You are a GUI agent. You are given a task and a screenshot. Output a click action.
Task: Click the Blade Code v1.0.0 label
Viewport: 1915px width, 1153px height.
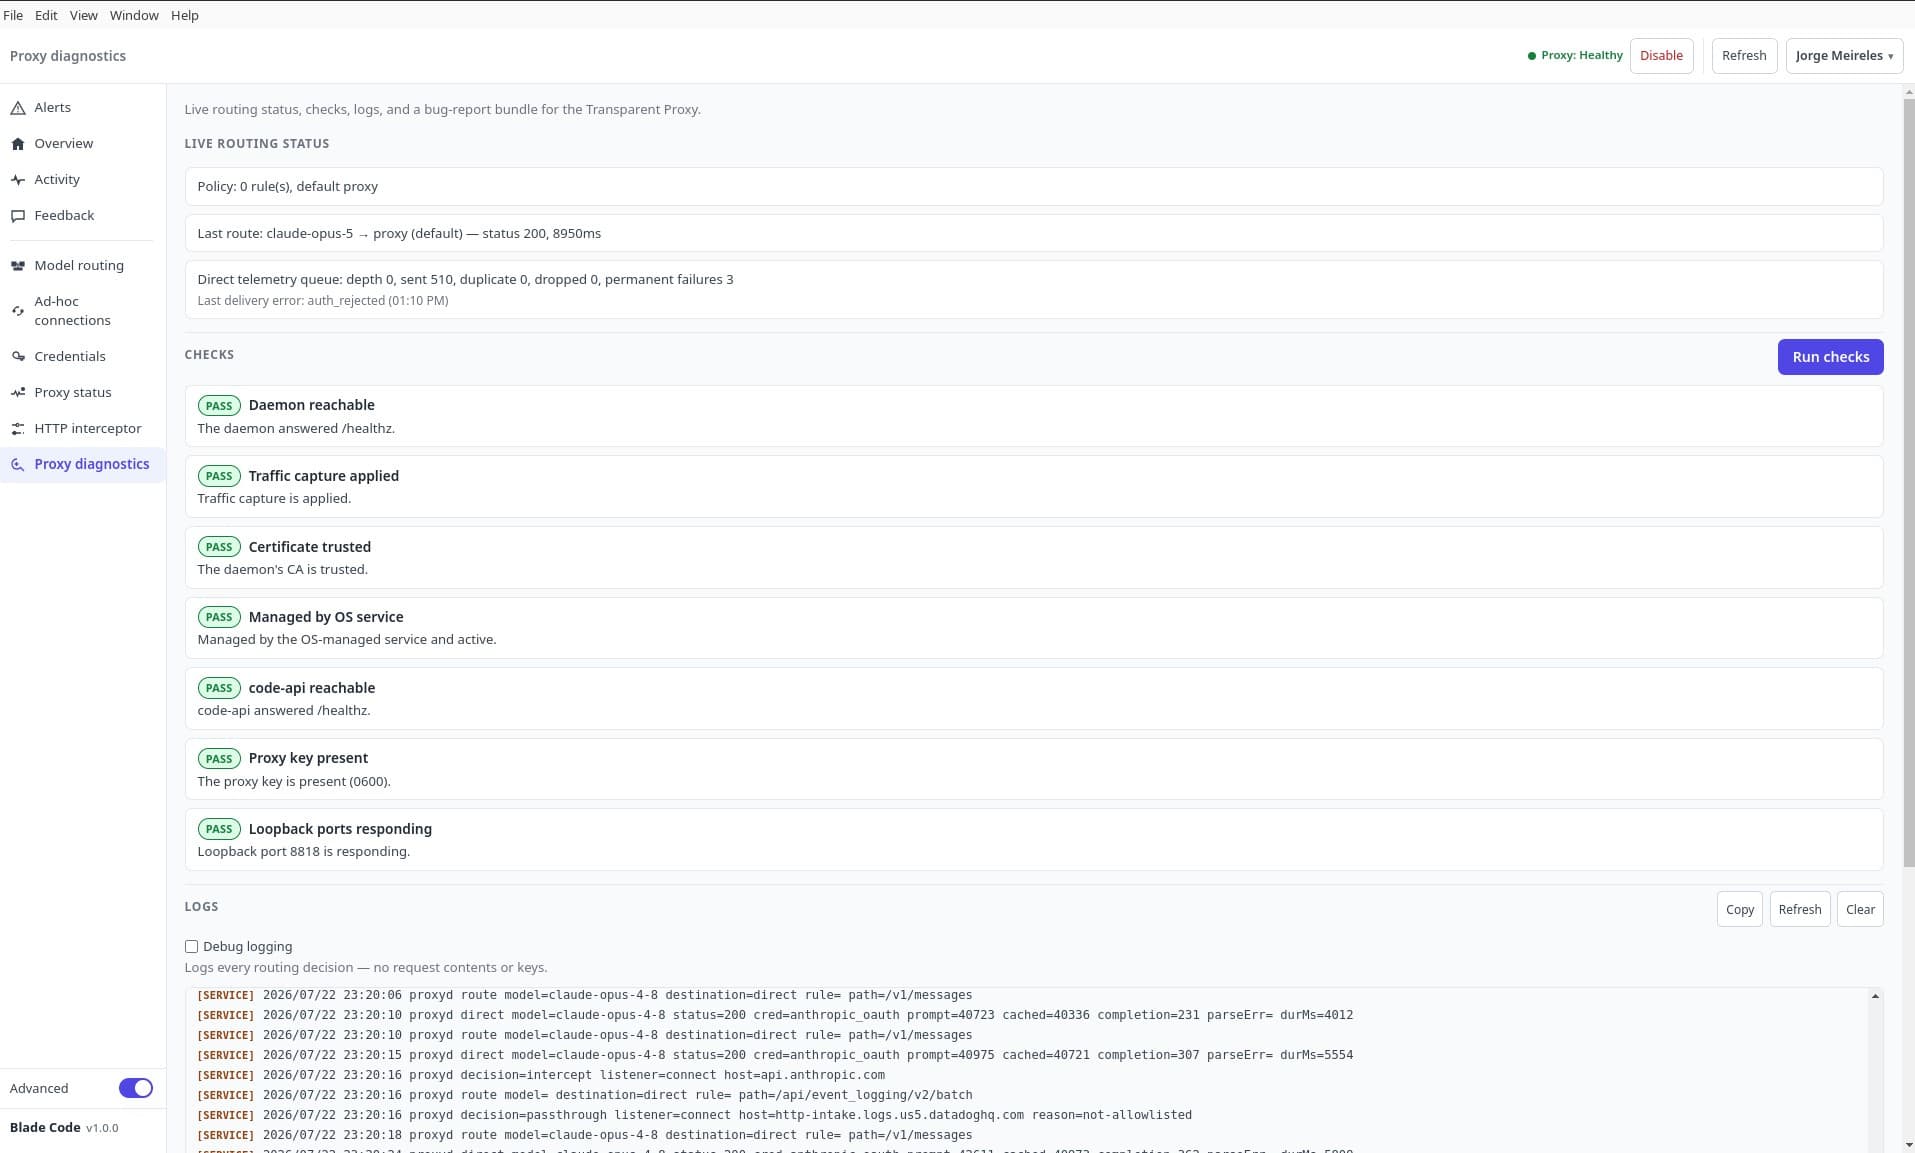click(64, 1128)
